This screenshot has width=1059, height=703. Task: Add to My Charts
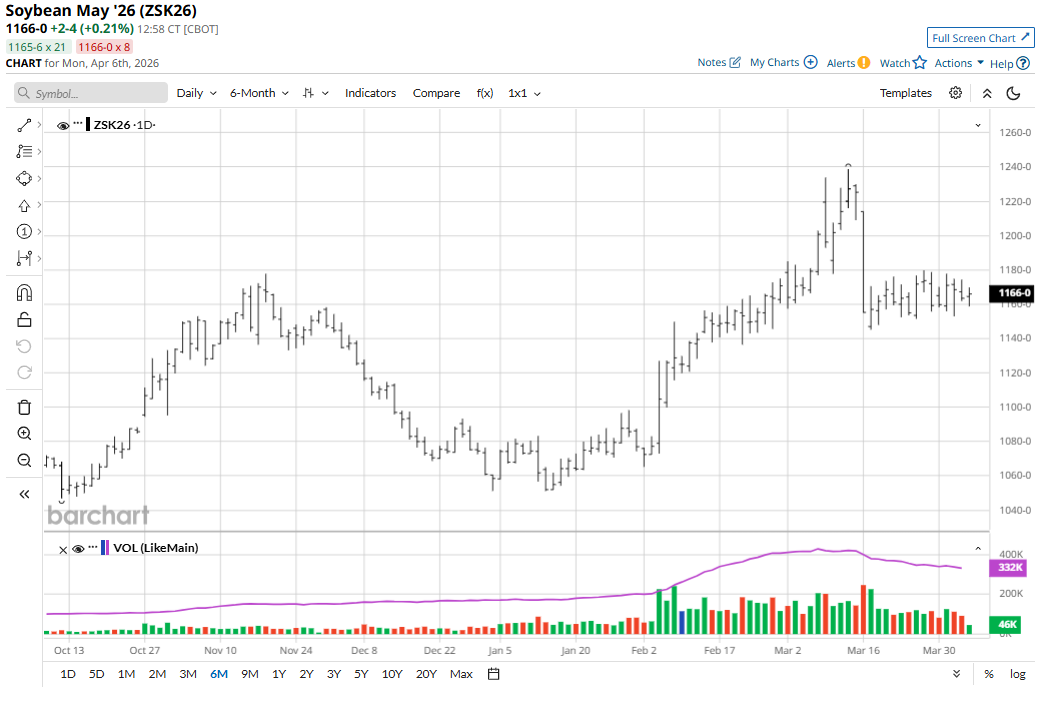click(783, 62)
